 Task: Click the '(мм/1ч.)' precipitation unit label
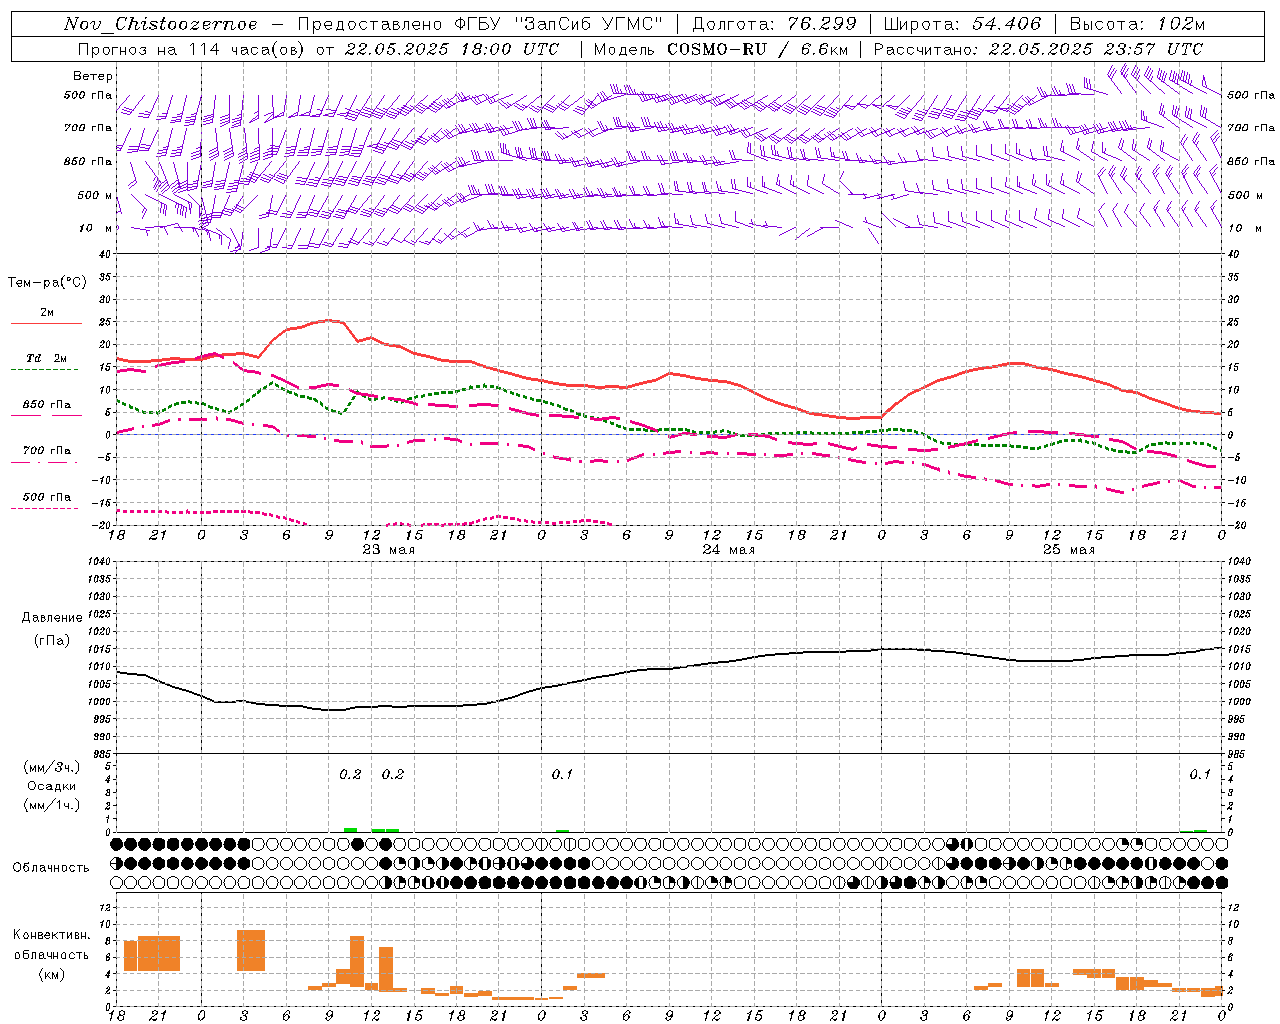click(52, 805)
